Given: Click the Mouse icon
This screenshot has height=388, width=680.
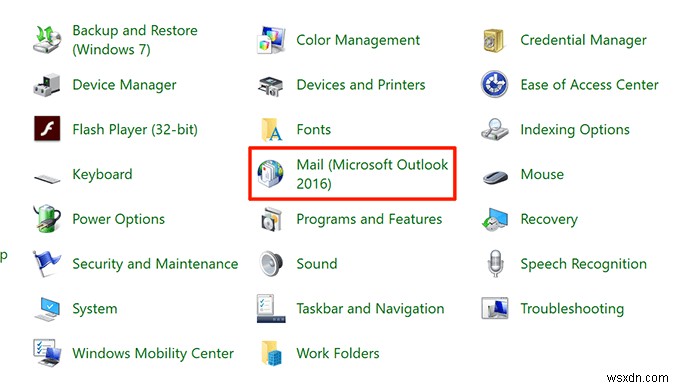Looking at the screenshot, I should tap(495, 176).
